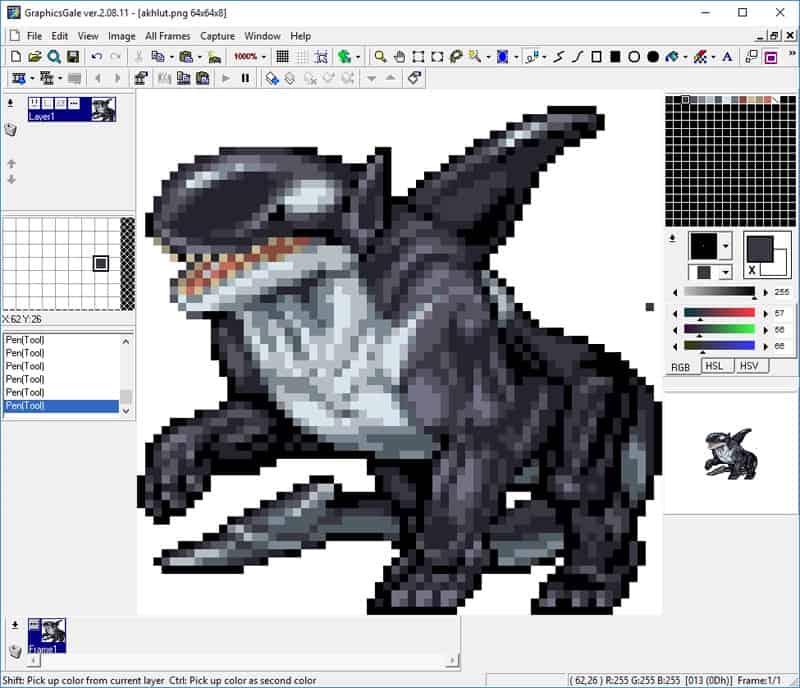Toggle the custom blue grid display
Screen dimensions: 800x688
(321, 57)
